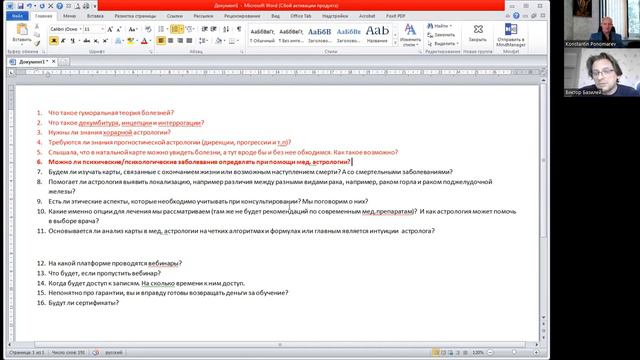Image resolution: width=640 pixels, height=360 pixels.
Task: Click the word count in status bar
Action: click(68, 352)
